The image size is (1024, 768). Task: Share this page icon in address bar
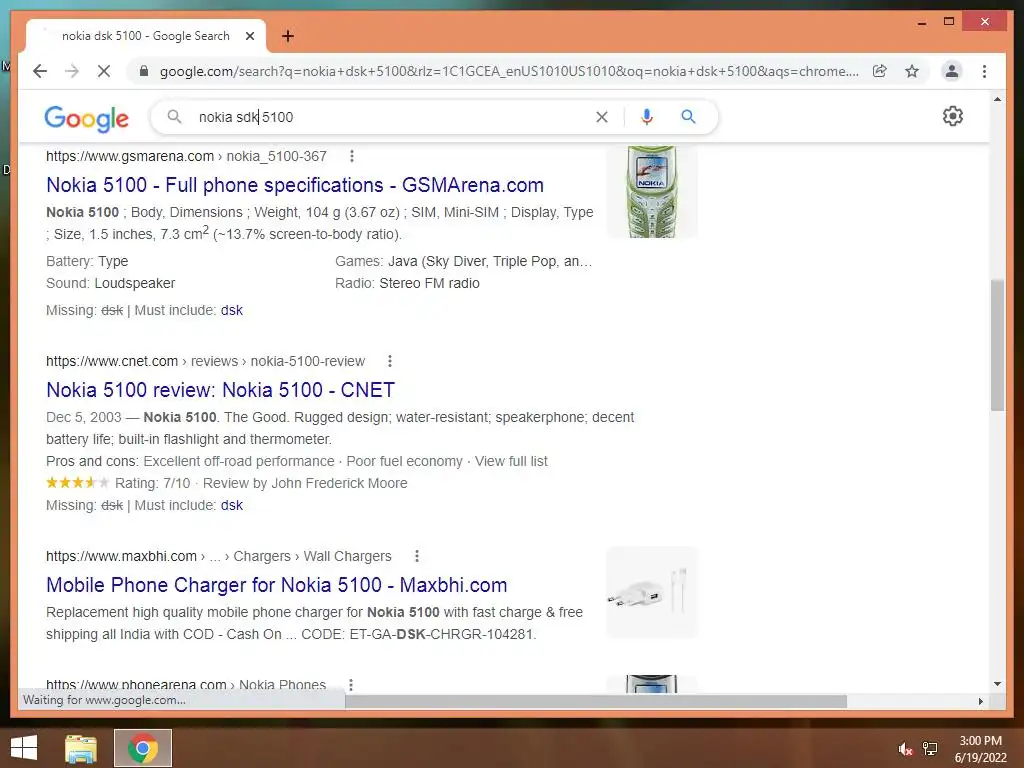pyautogui.click(x=880, y=71)
